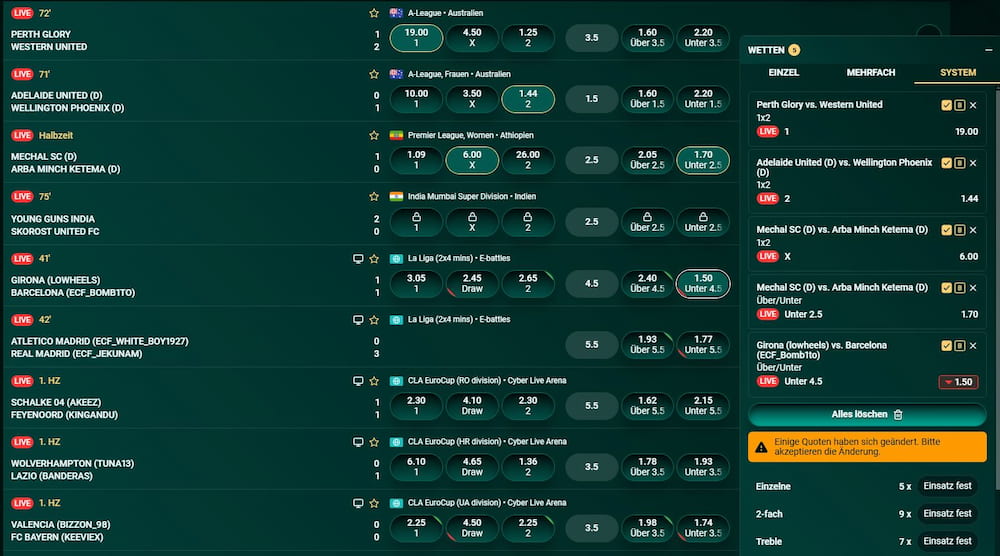Click live stream icon for Schalke 04 match
Viewport: 1000px width, 556px height.
point(359,381)
